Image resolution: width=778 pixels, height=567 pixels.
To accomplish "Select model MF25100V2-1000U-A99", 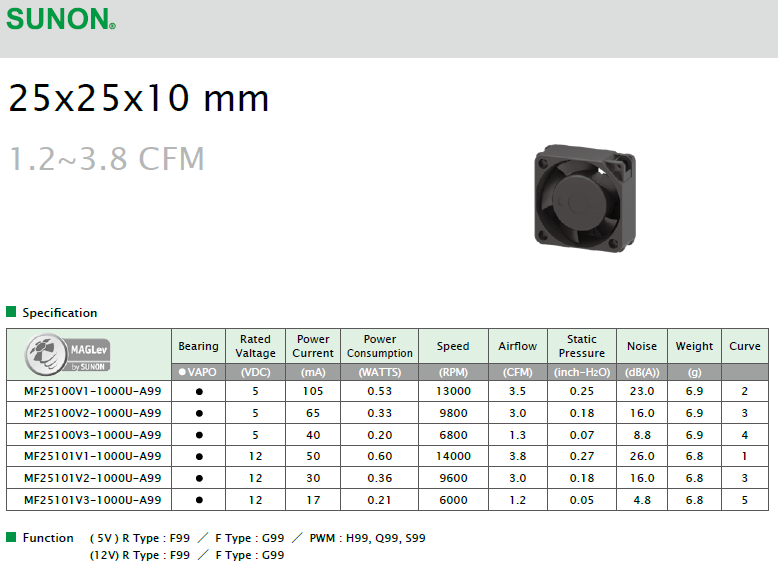I will click(x=92, y=413).
